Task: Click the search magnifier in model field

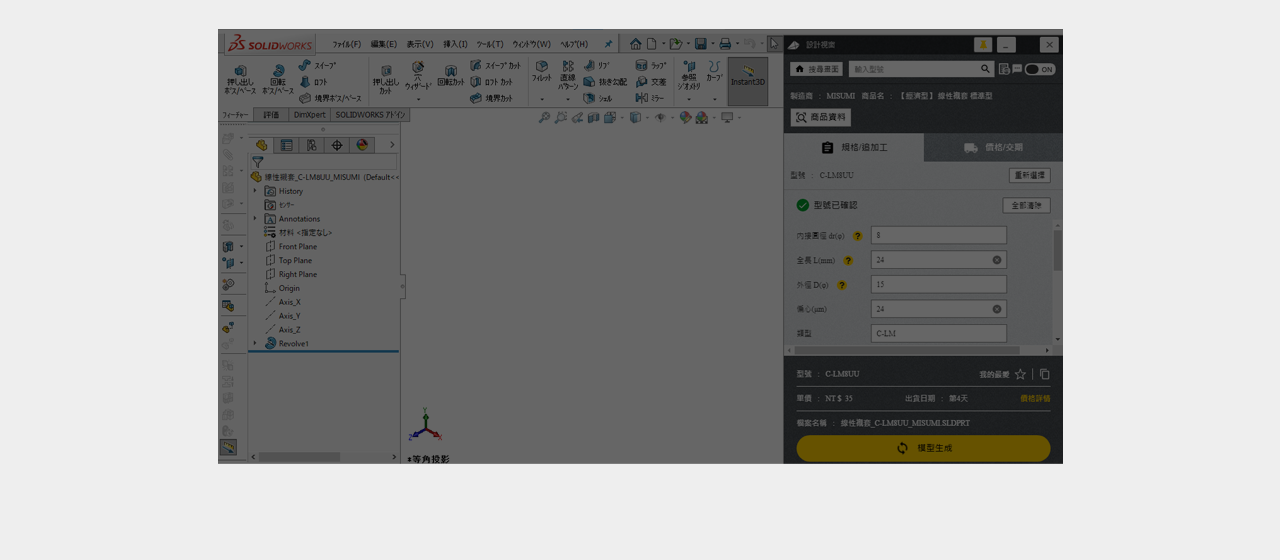Action: (985, 69)
